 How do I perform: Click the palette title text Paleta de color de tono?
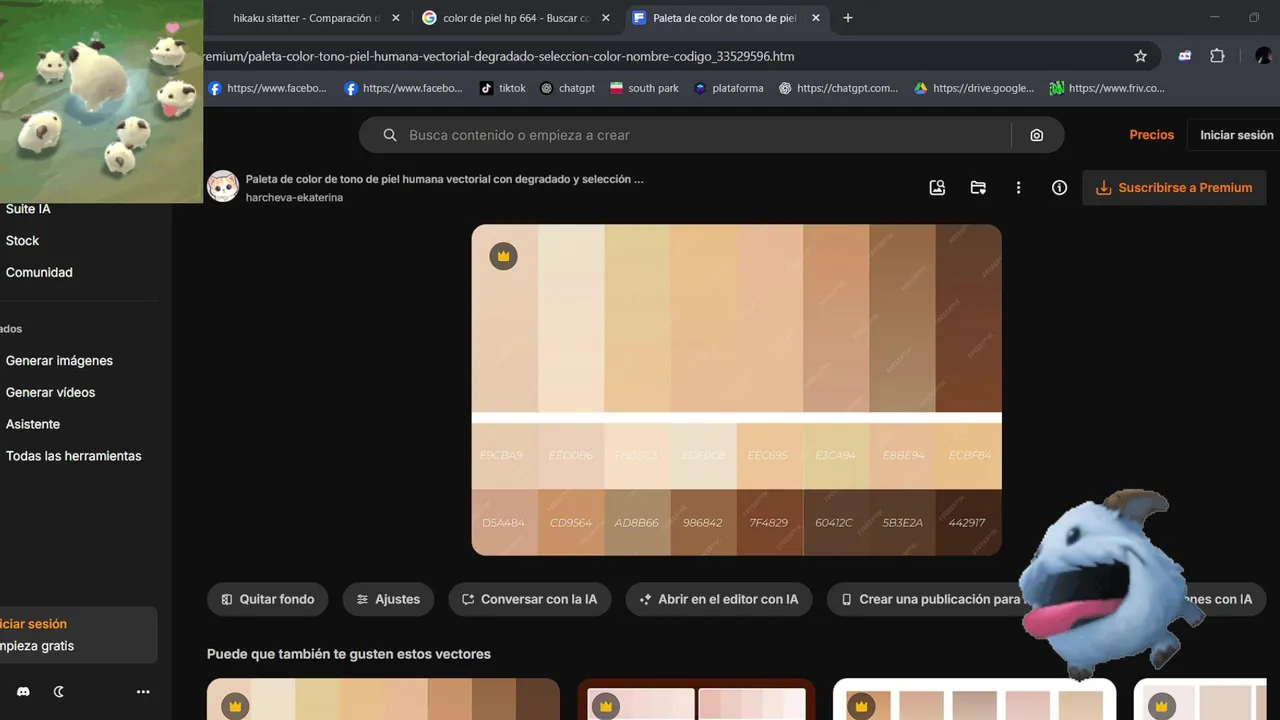click(x=444, y=179)
